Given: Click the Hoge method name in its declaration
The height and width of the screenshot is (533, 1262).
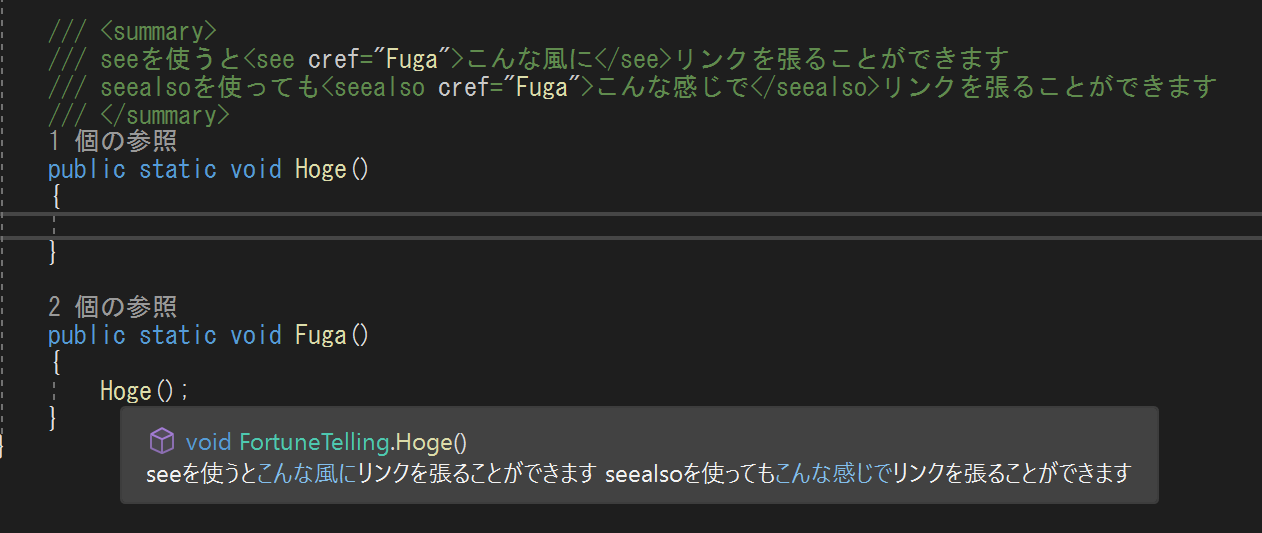Looking at the screenshot, I should pyautogui.click(x=321, y=169).
